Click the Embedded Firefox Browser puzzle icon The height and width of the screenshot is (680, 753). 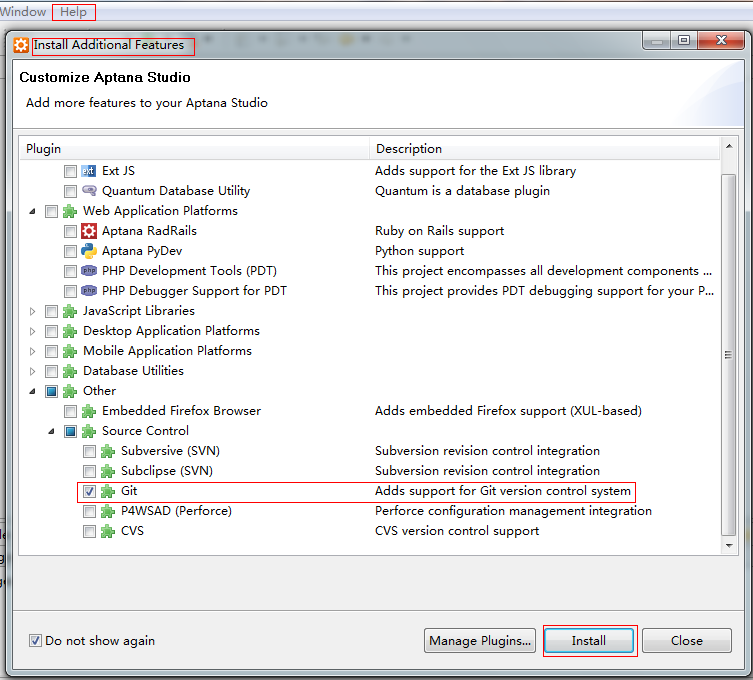89,411
